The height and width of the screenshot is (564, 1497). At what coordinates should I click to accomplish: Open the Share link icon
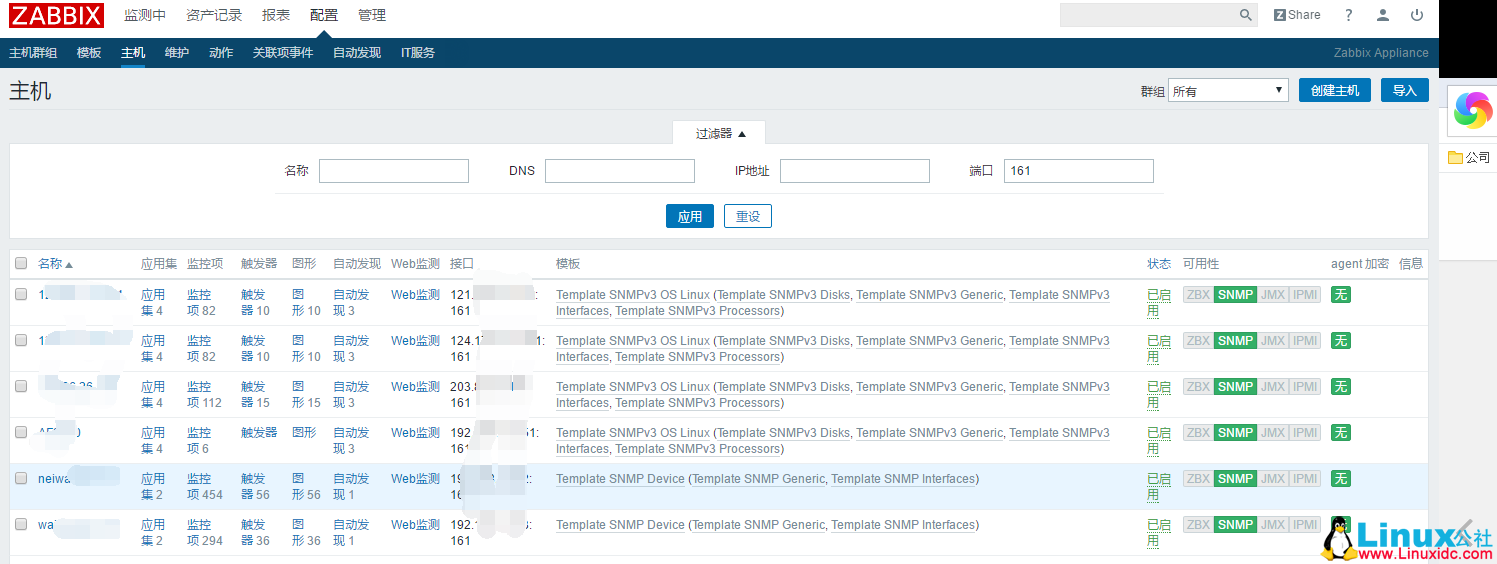coord(1297,15)
